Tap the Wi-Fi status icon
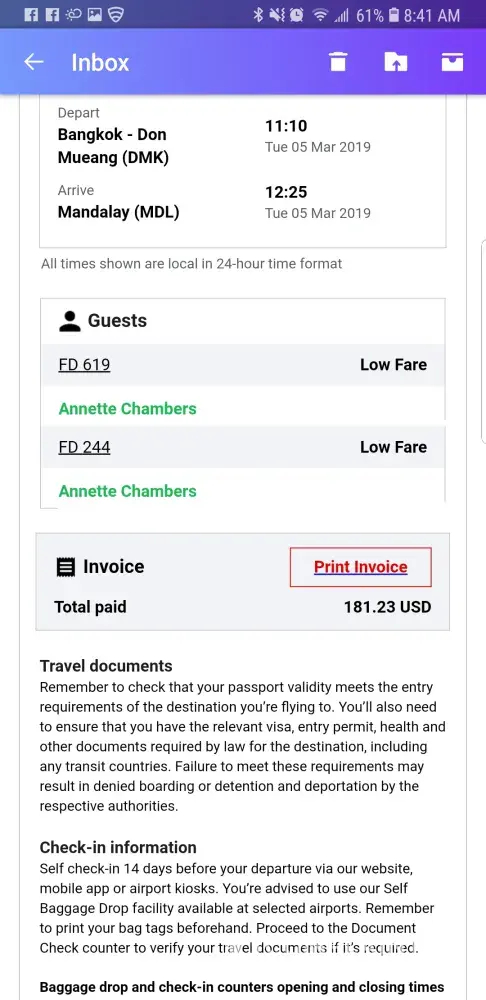This screenshot has width=486, height=1000. pos(320,15)
